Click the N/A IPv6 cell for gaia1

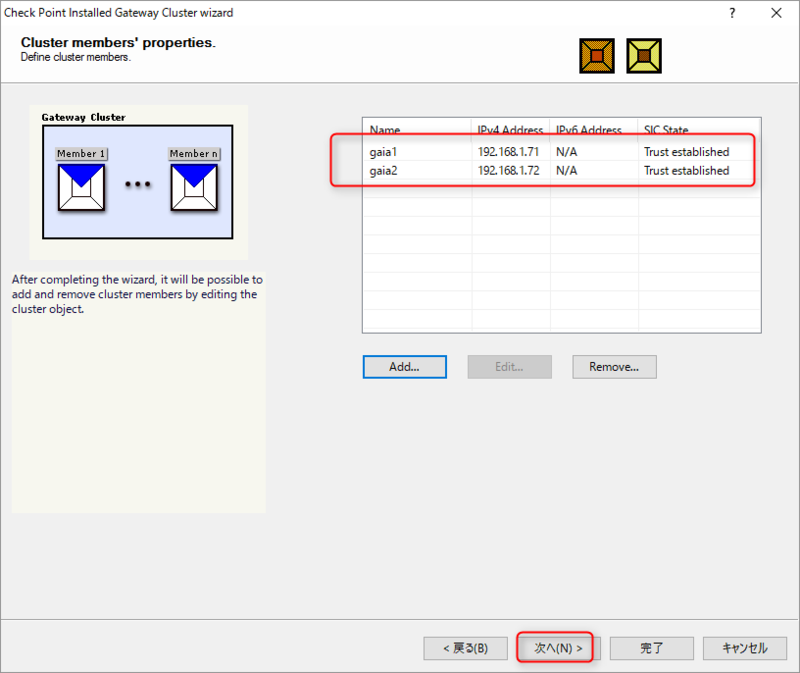tap(567, 152)
